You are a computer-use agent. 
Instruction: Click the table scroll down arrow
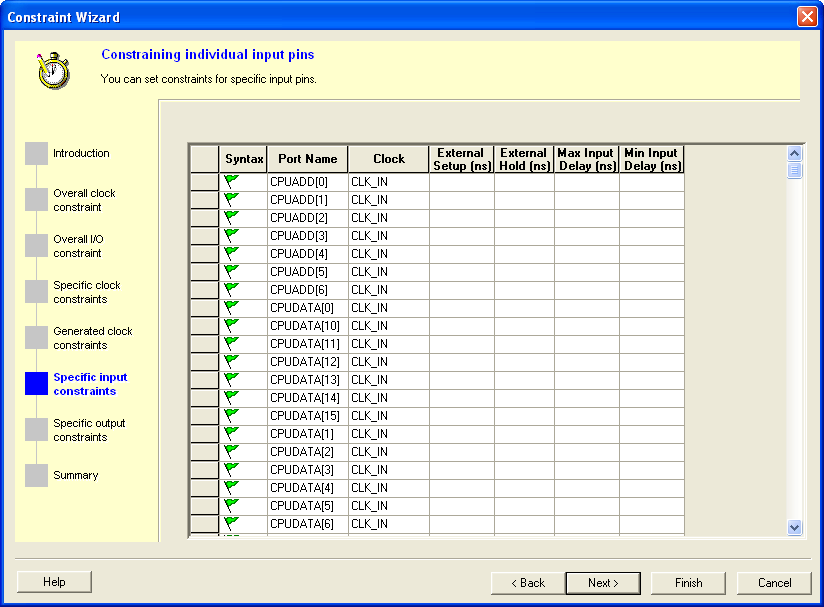point(794,527)
